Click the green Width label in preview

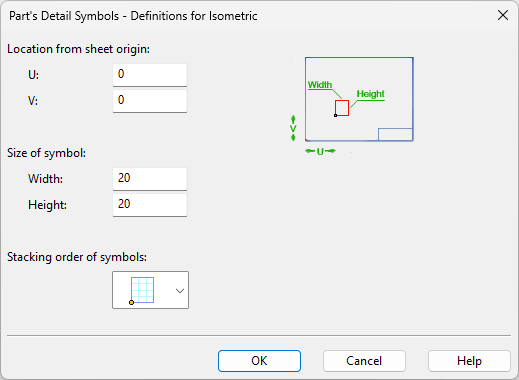click(x=320, y=85)
